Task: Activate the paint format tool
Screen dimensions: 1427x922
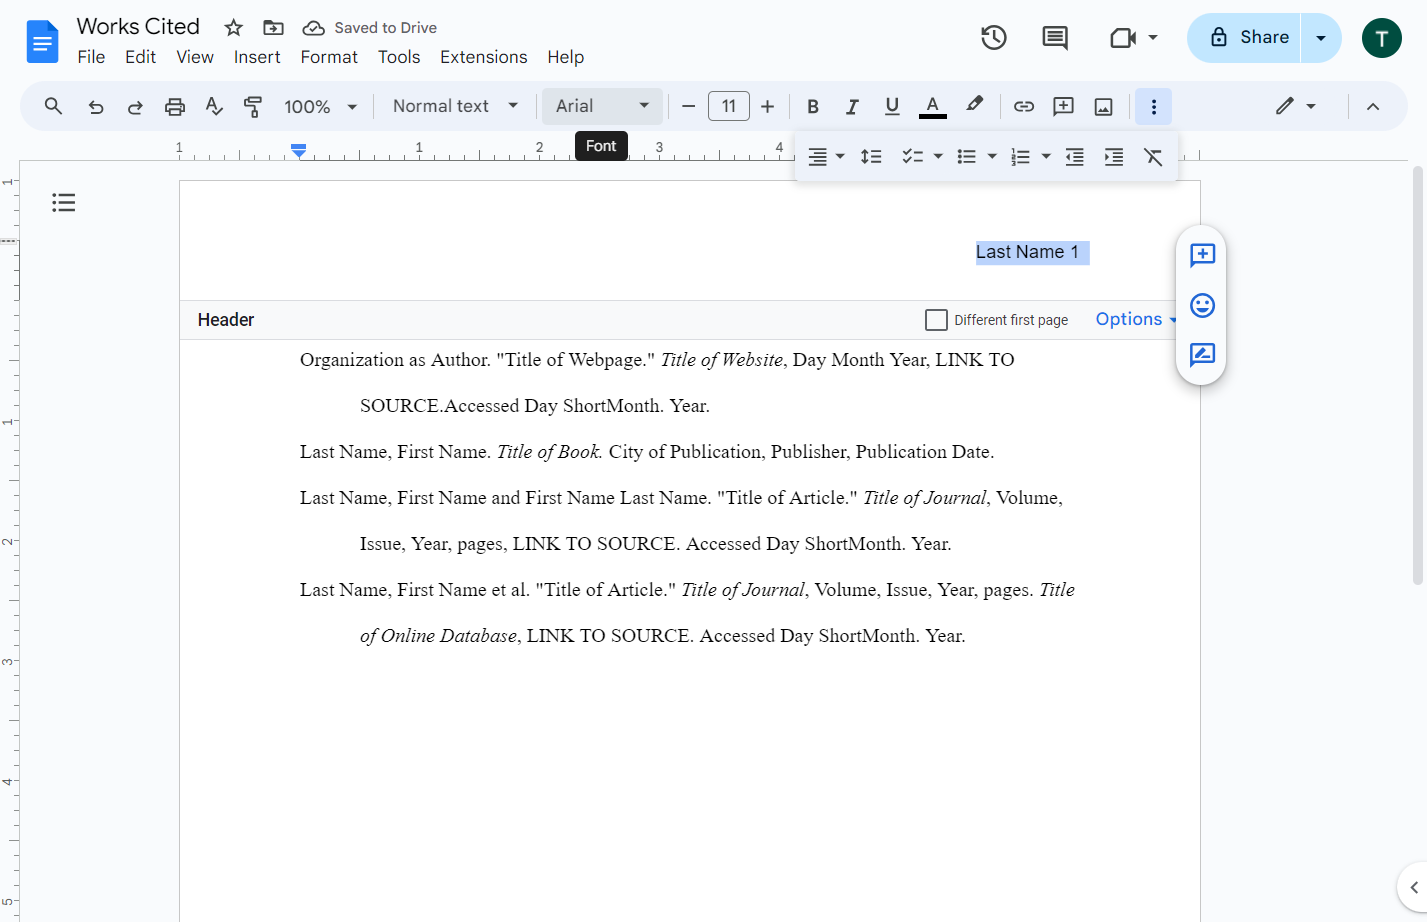Action: (253, 106)
